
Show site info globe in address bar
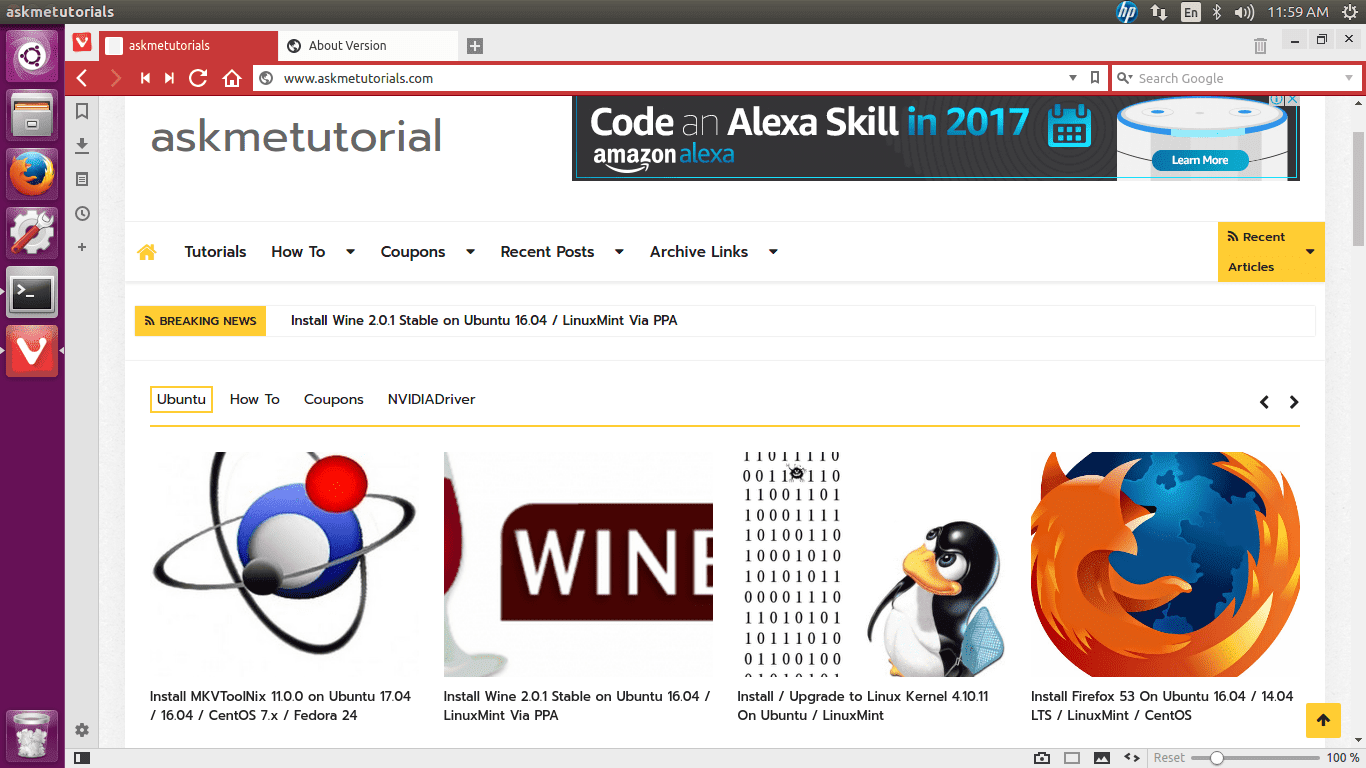[266, 78]
